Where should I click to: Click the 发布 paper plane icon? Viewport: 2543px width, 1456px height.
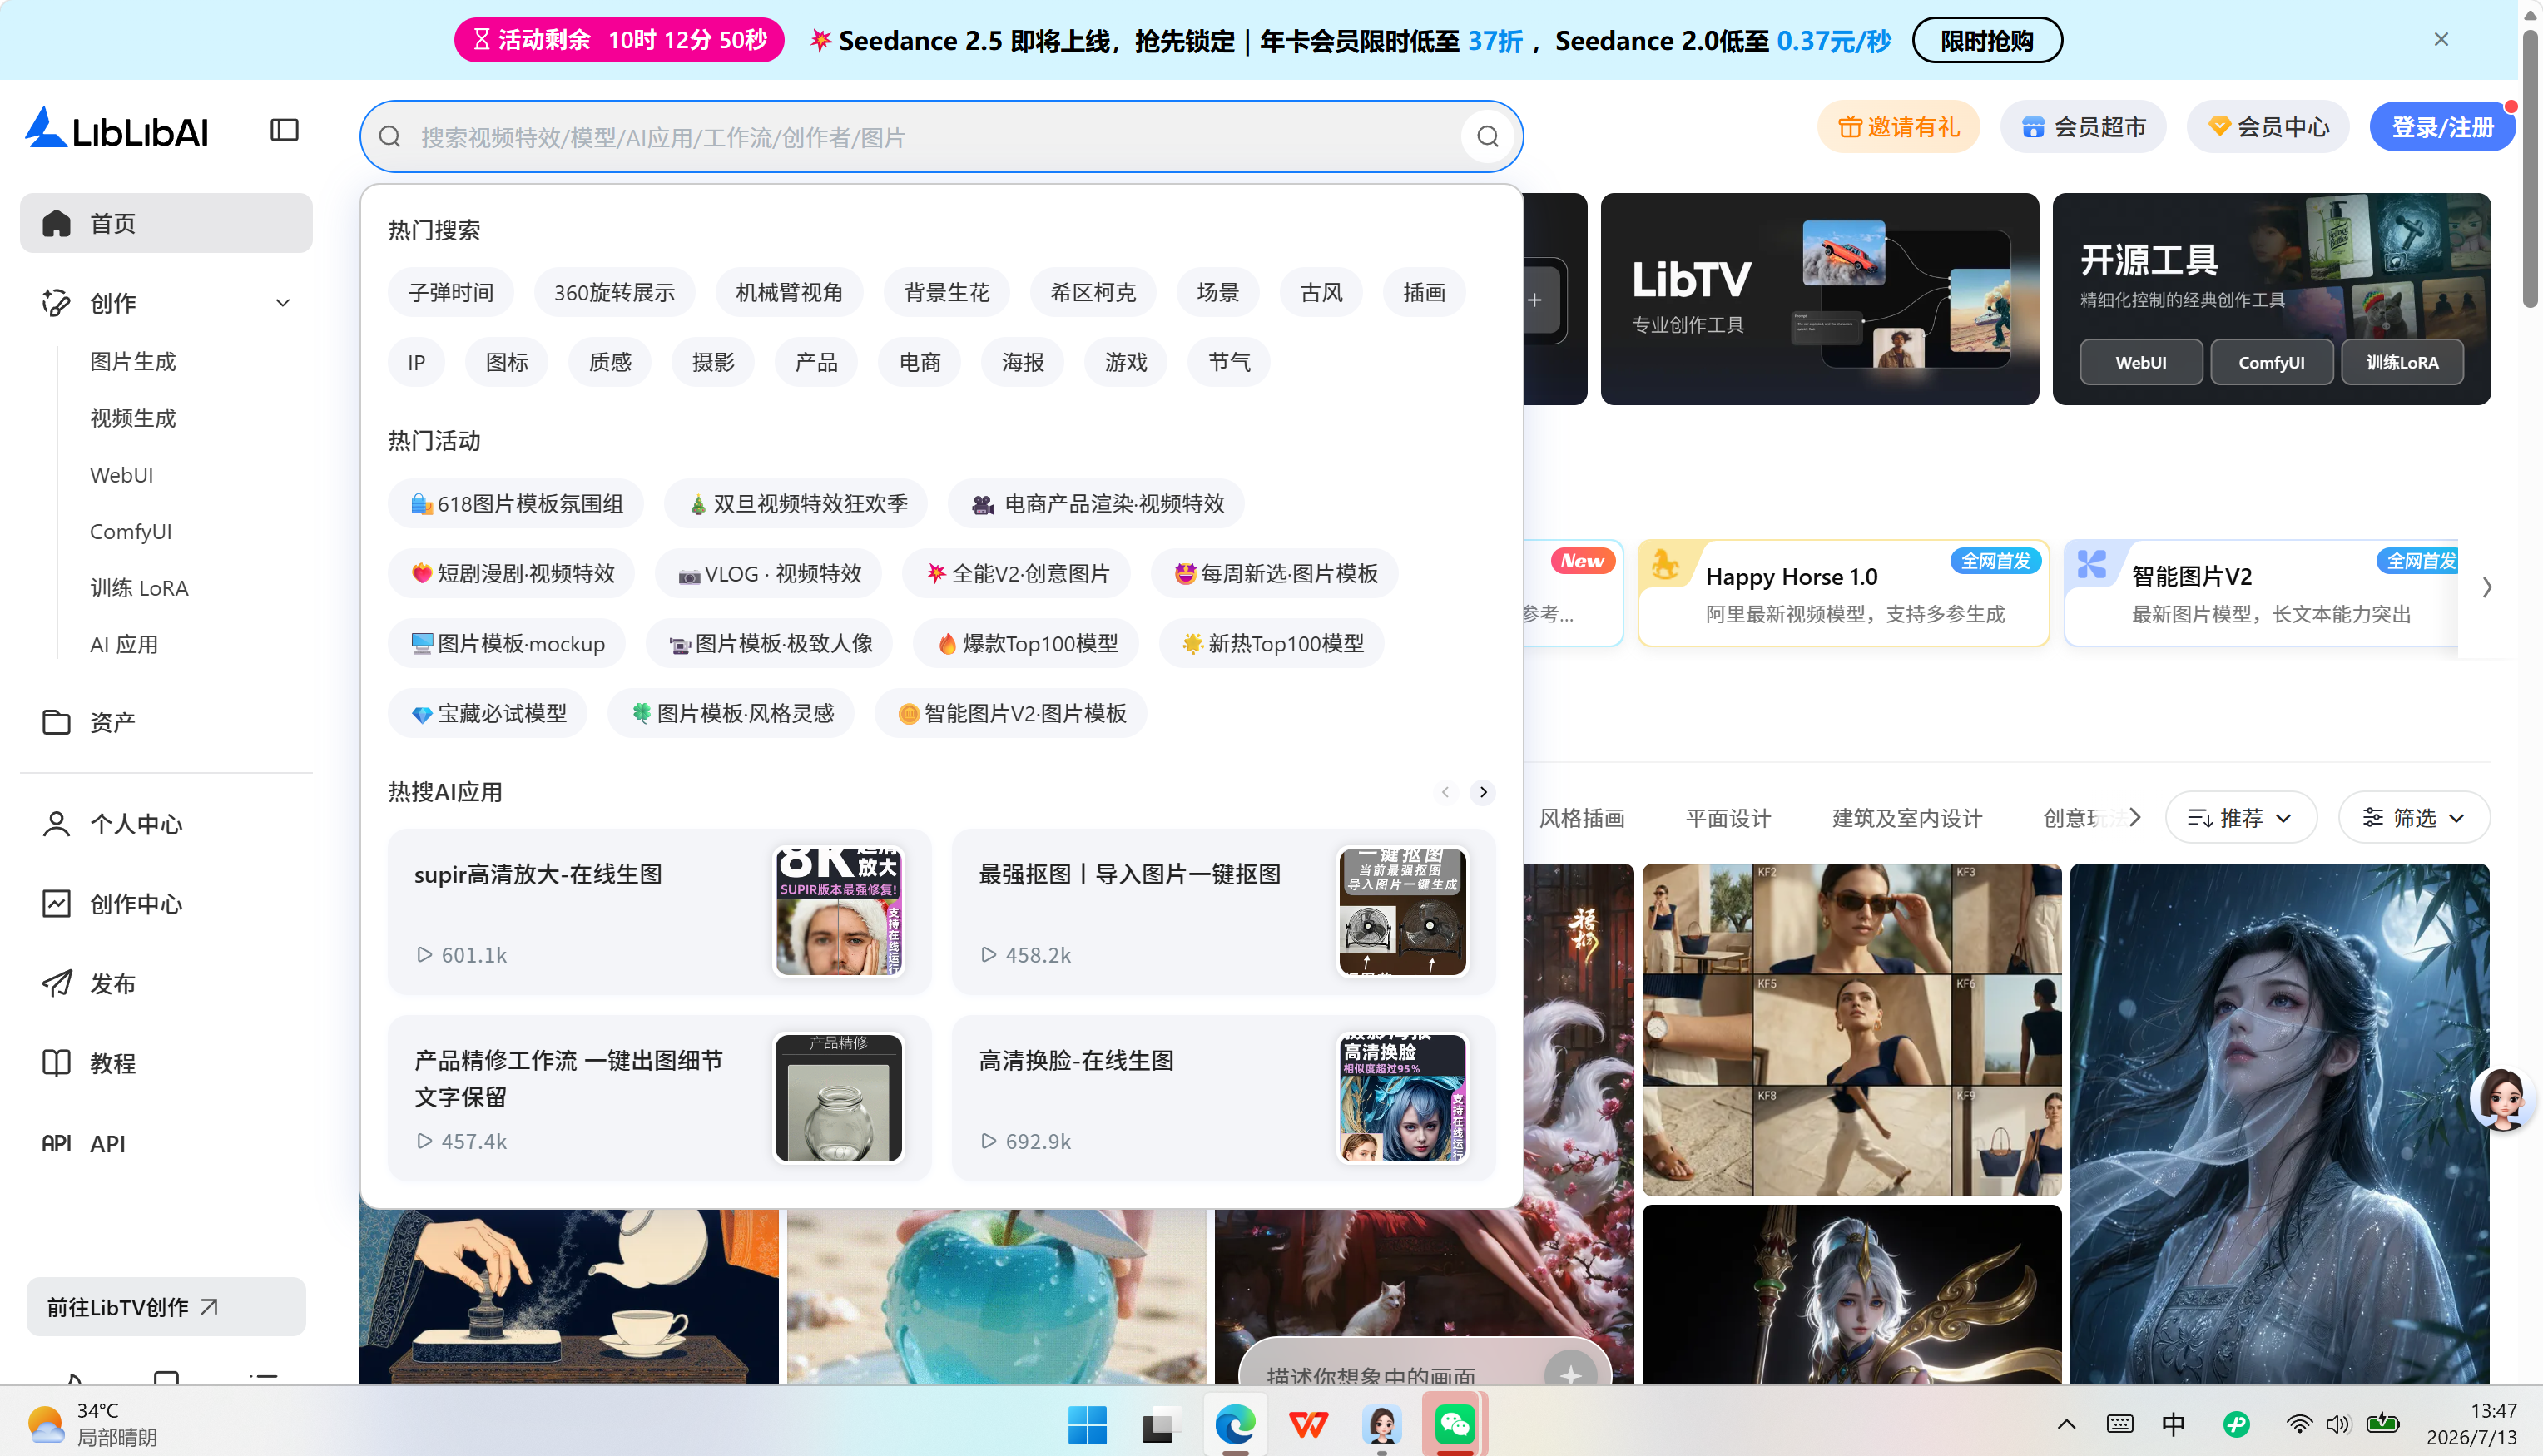[56, 983]
